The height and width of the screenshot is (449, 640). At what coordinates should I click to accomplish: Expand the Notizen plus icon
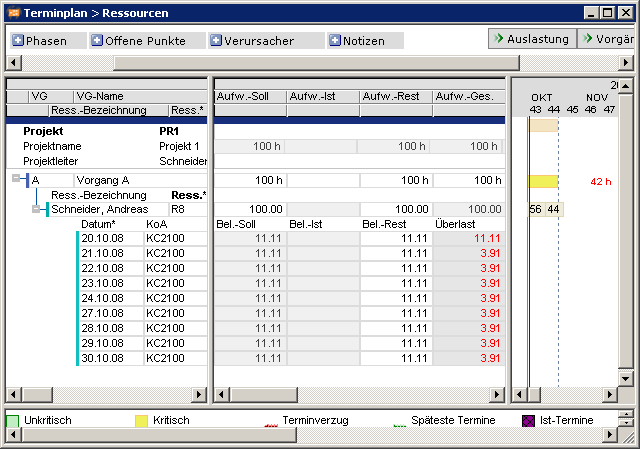(335, 40)
